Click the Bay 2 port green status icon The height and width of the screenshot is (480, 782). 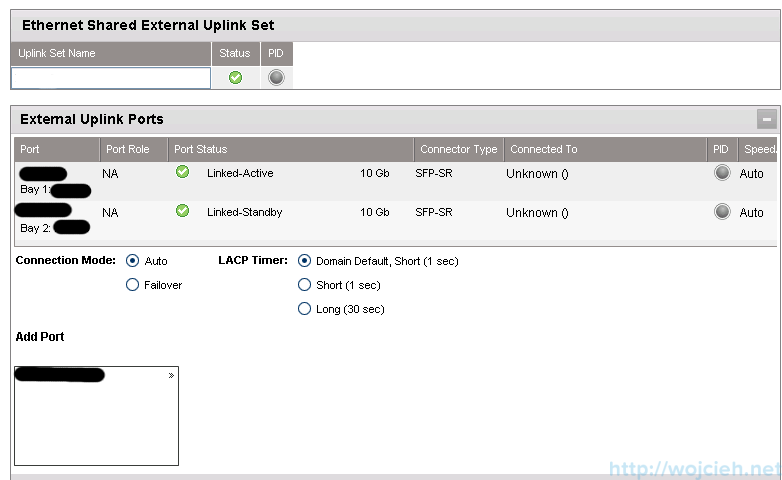[x=182, y=211]
